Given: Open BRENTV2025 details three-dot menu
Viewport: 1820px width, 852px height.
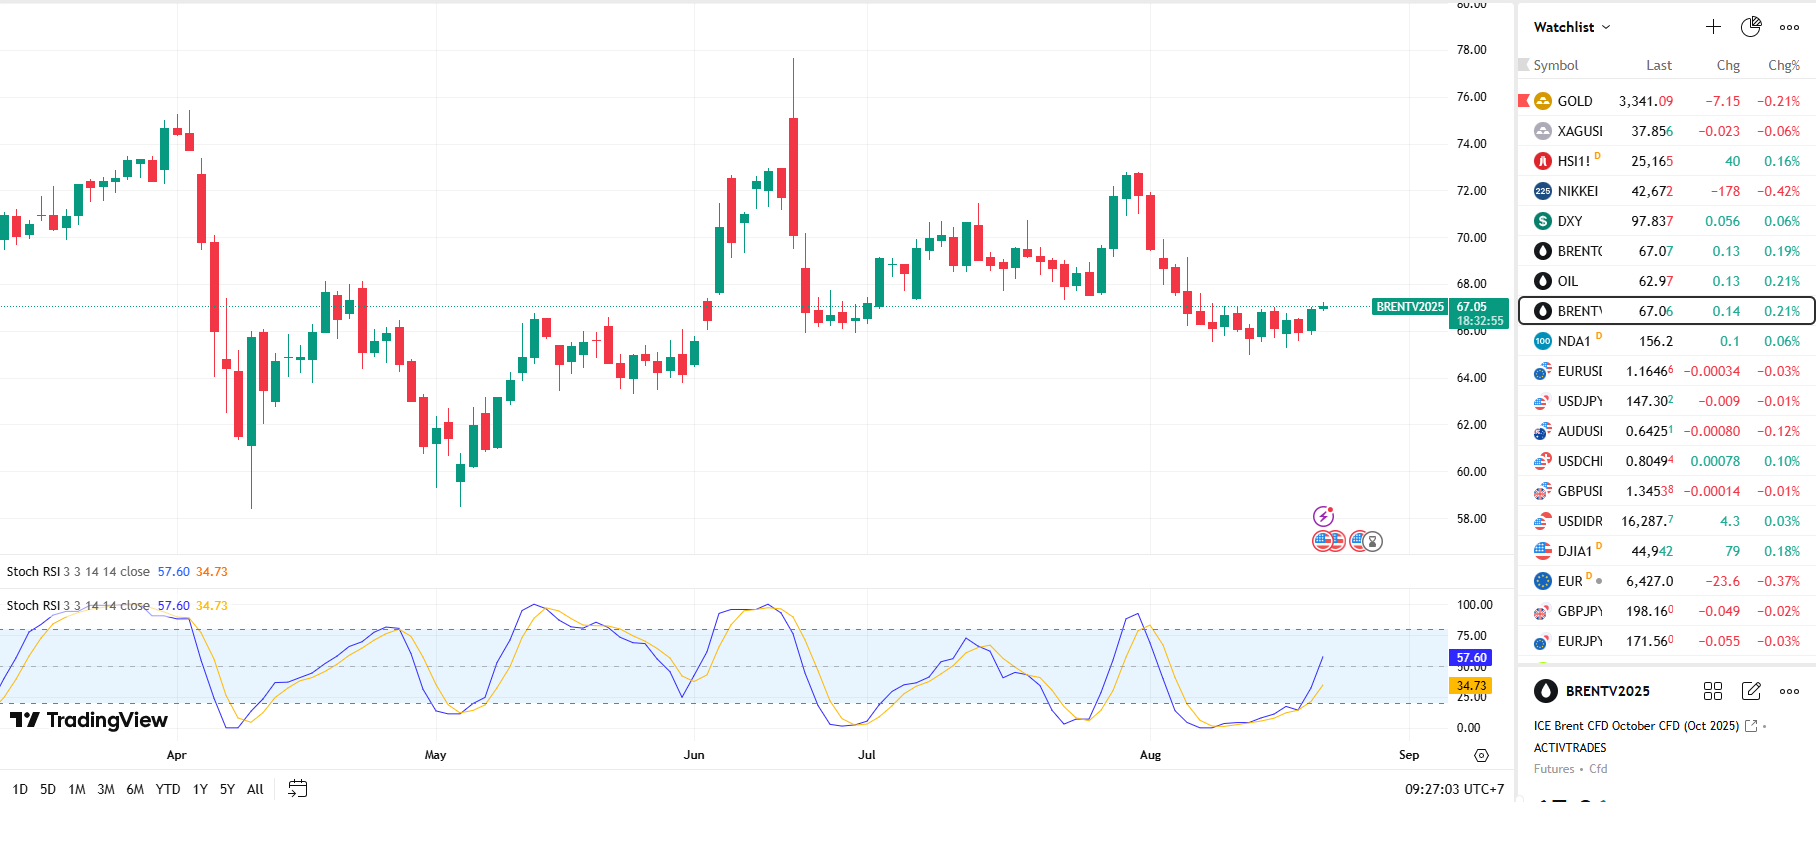Looking at the screenshot, I should coord(1789,691).
